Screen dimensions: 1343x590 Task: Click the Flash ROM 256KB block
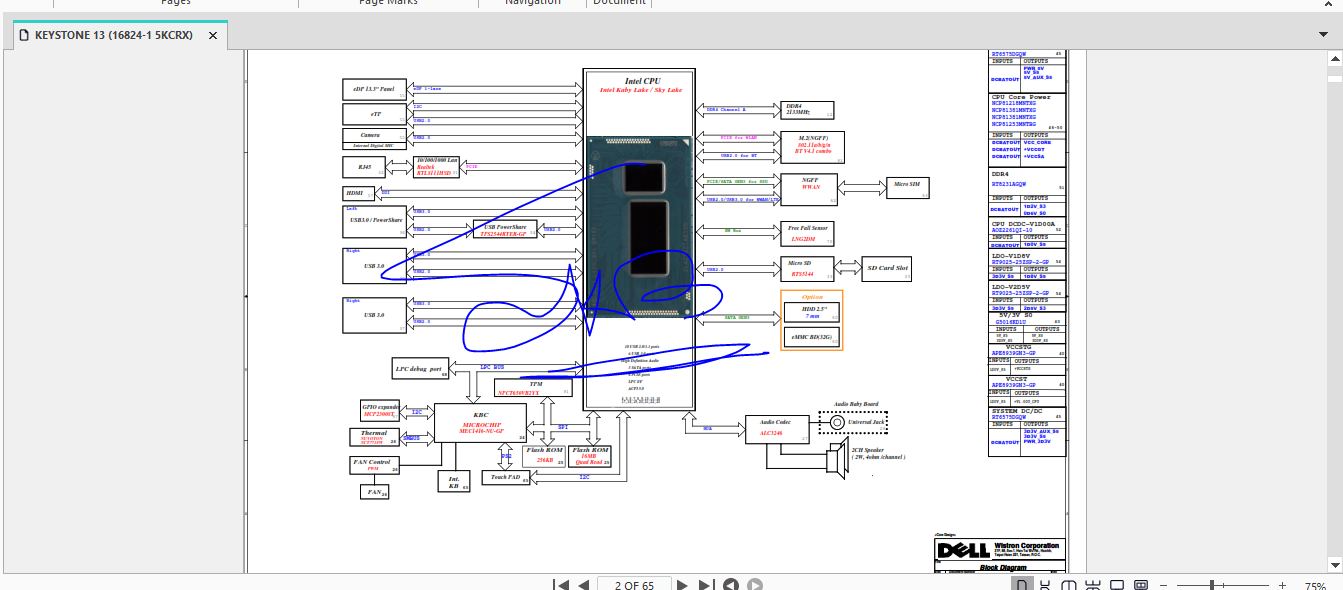coord(545,456)
